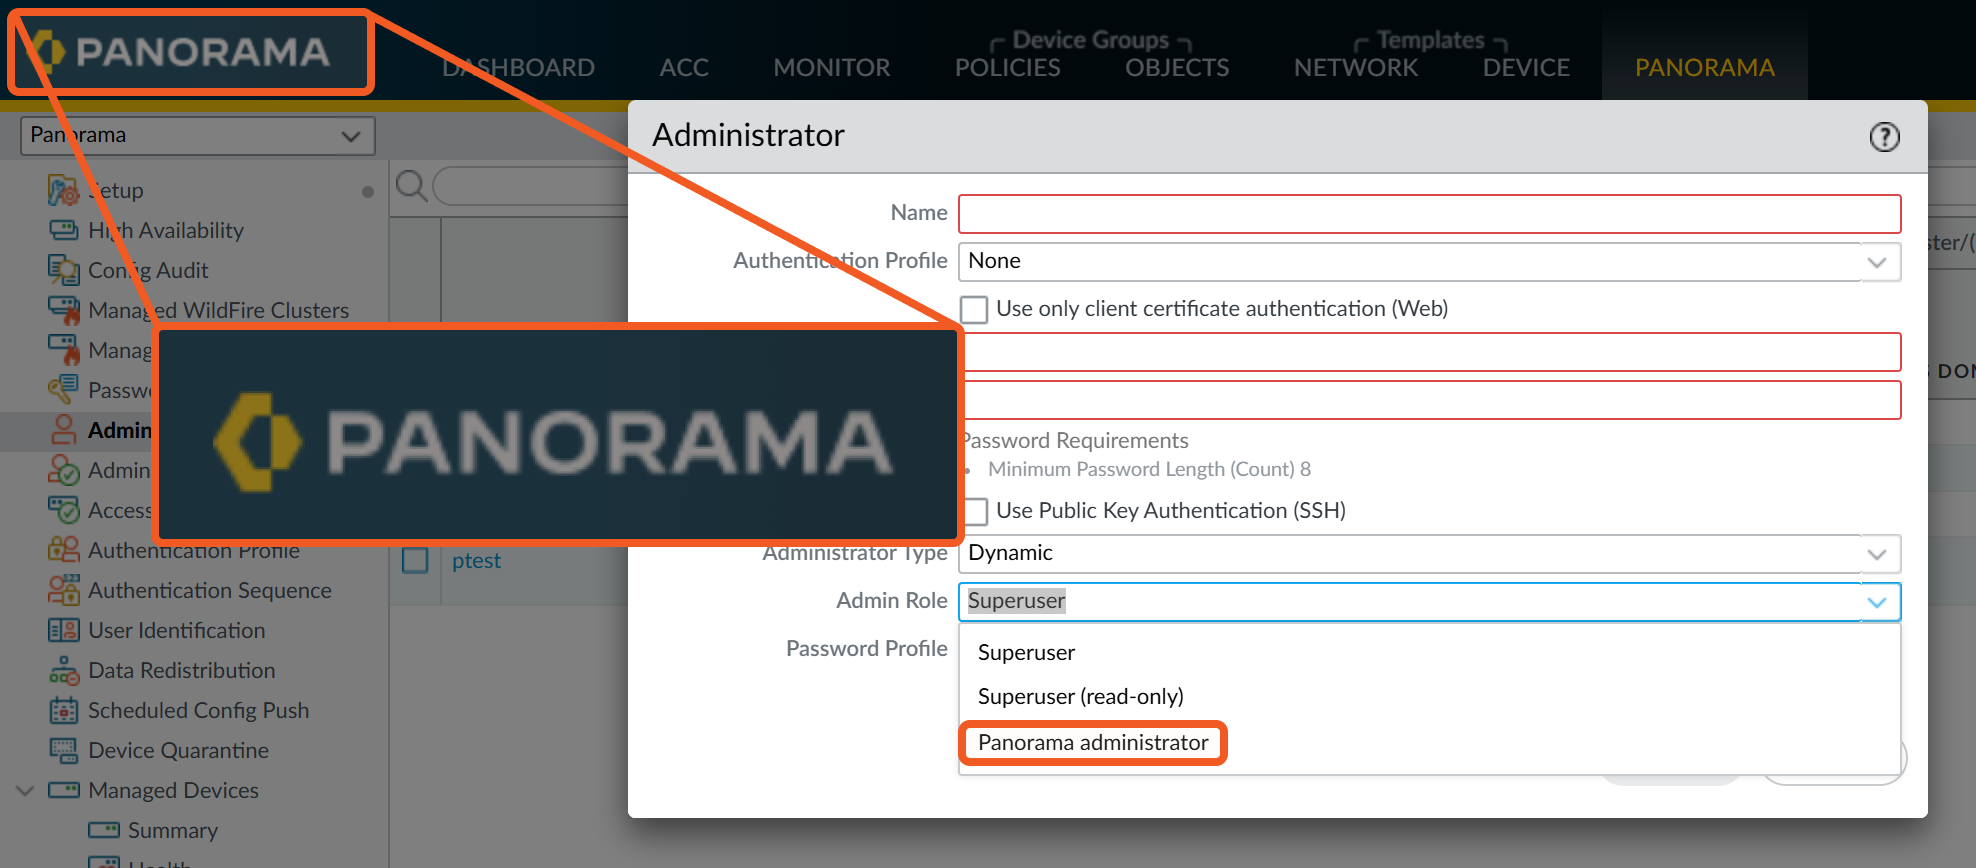This screenshot has width=1976, height=868.
Task: Choose Superuser (read-only) role option
Action: coord(1080,696)
